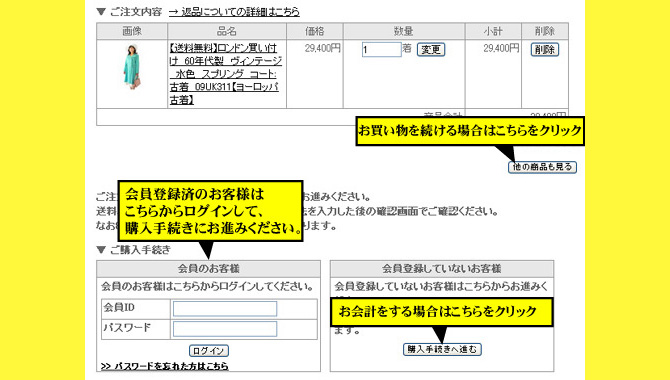
Task: Focus the パスワード input field
Action: (225, 329)
